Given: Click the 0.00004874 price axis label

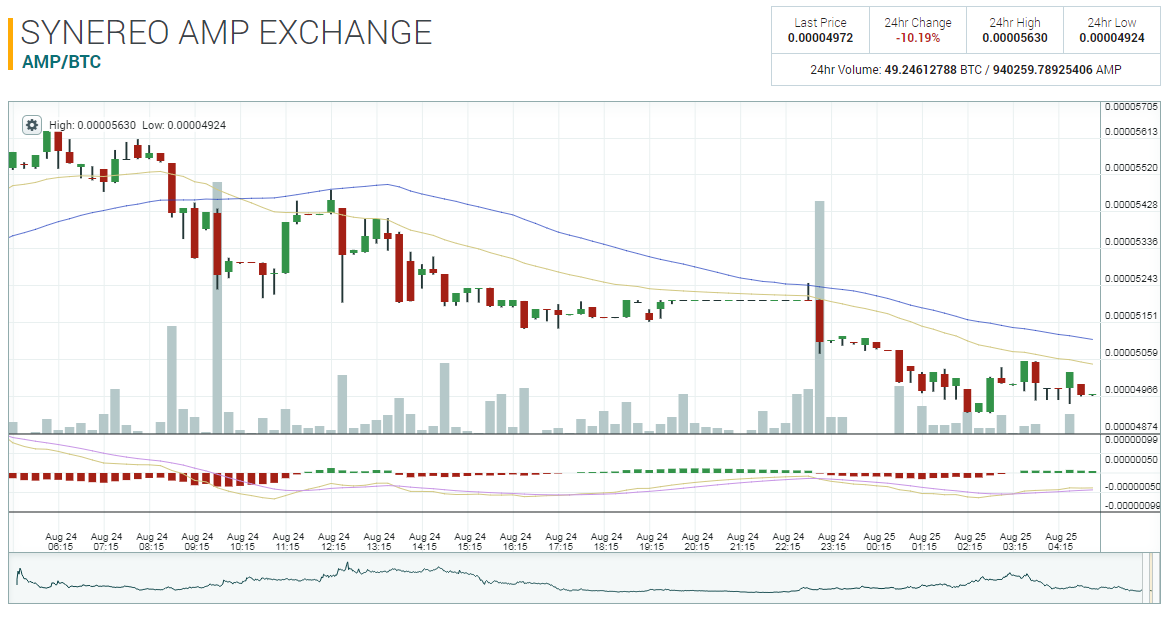Looking at the screenshot, I should click(x=1131, y=427).
